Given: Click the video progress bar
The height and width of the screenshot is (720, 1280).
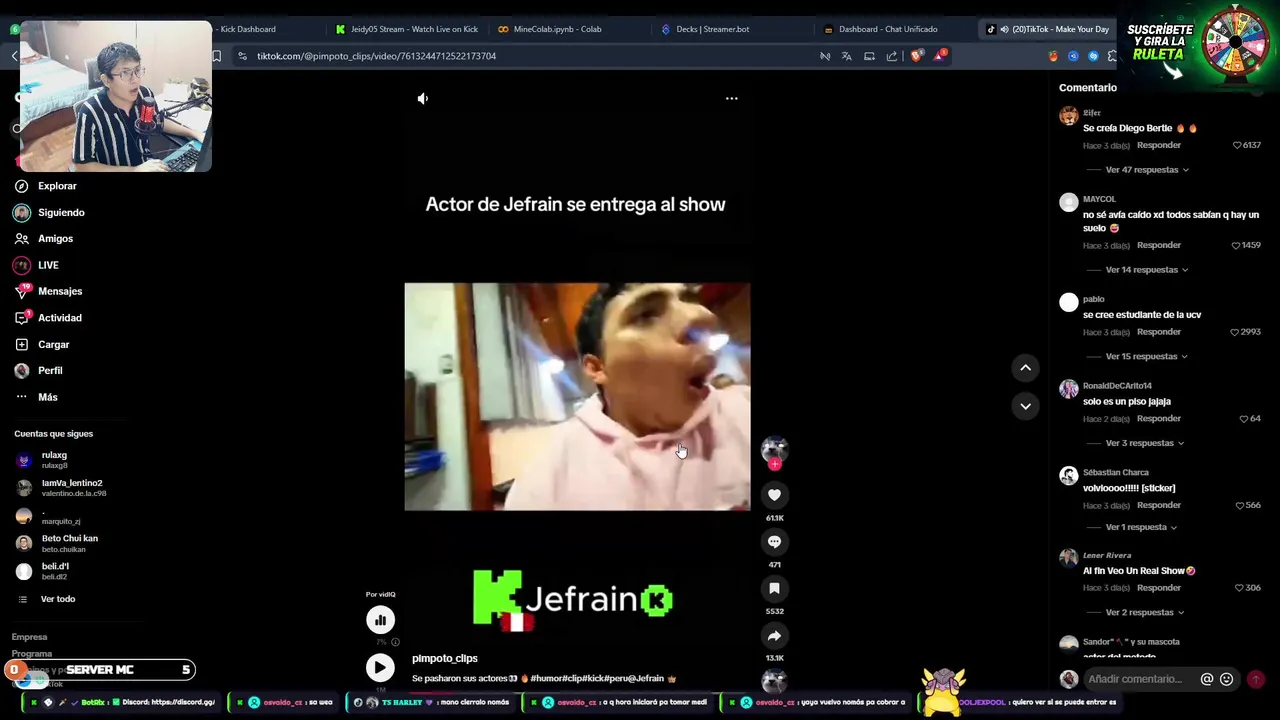Looking at the screenshot, I should (577, 692).
